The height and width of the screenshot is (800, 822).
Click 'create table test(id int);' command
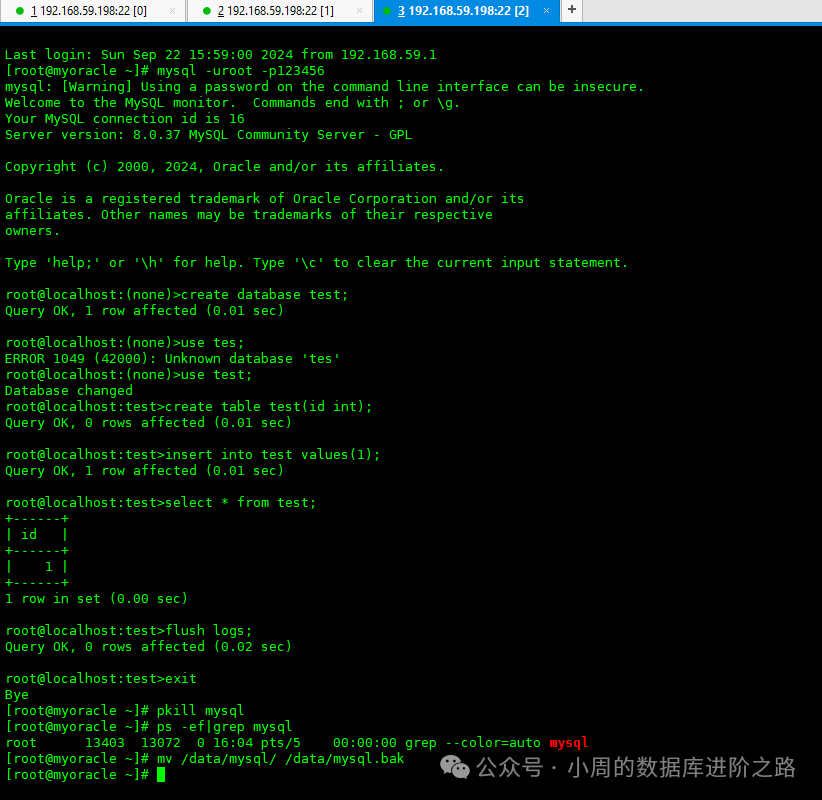point(268,406)
